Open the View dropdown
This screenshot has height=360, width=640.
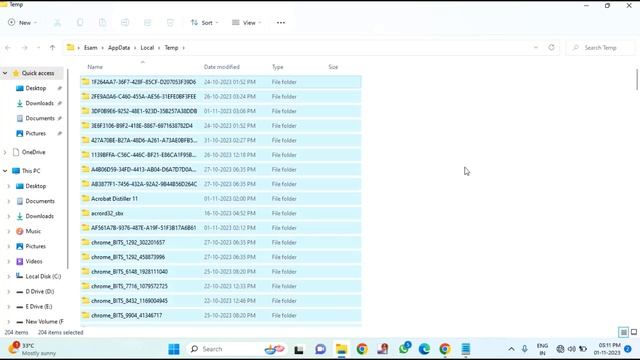247,23
